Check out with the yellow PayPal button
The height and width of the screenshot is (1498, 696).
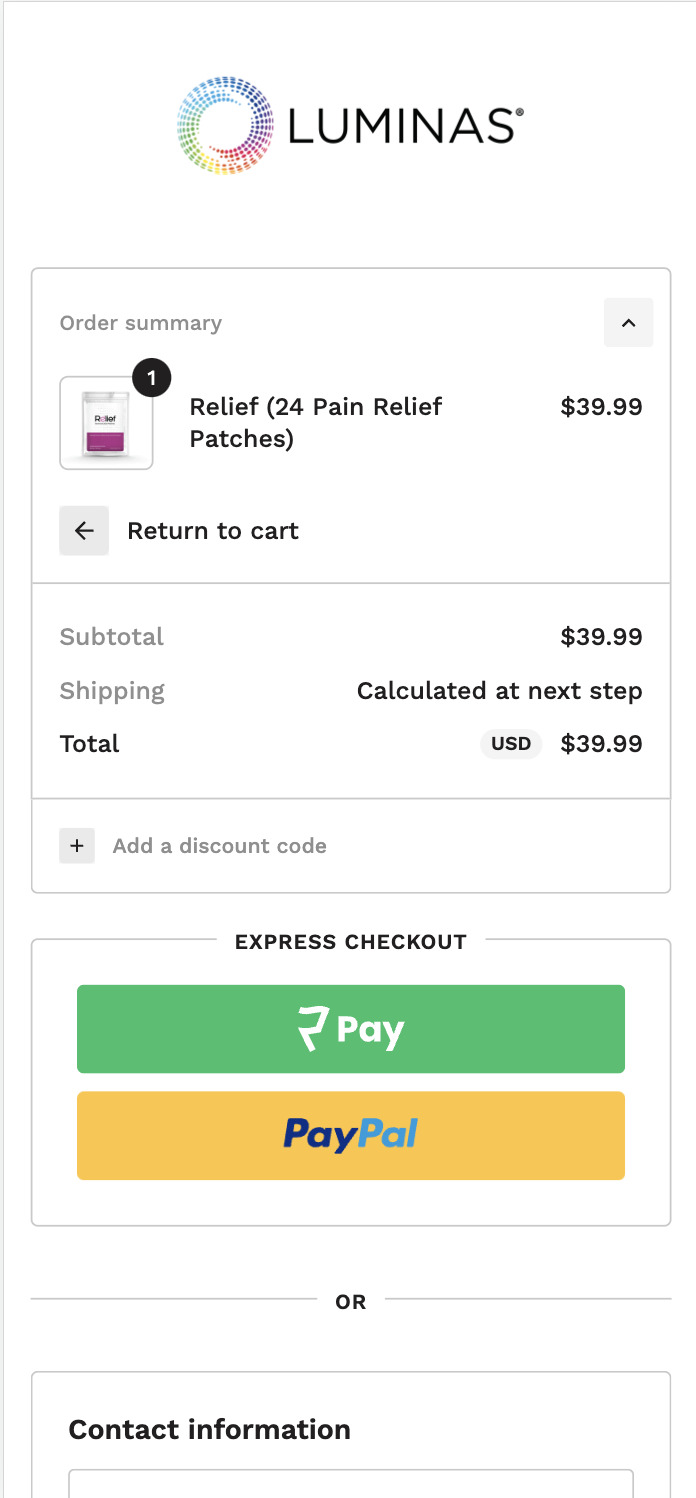click(x=351, y=1135)
